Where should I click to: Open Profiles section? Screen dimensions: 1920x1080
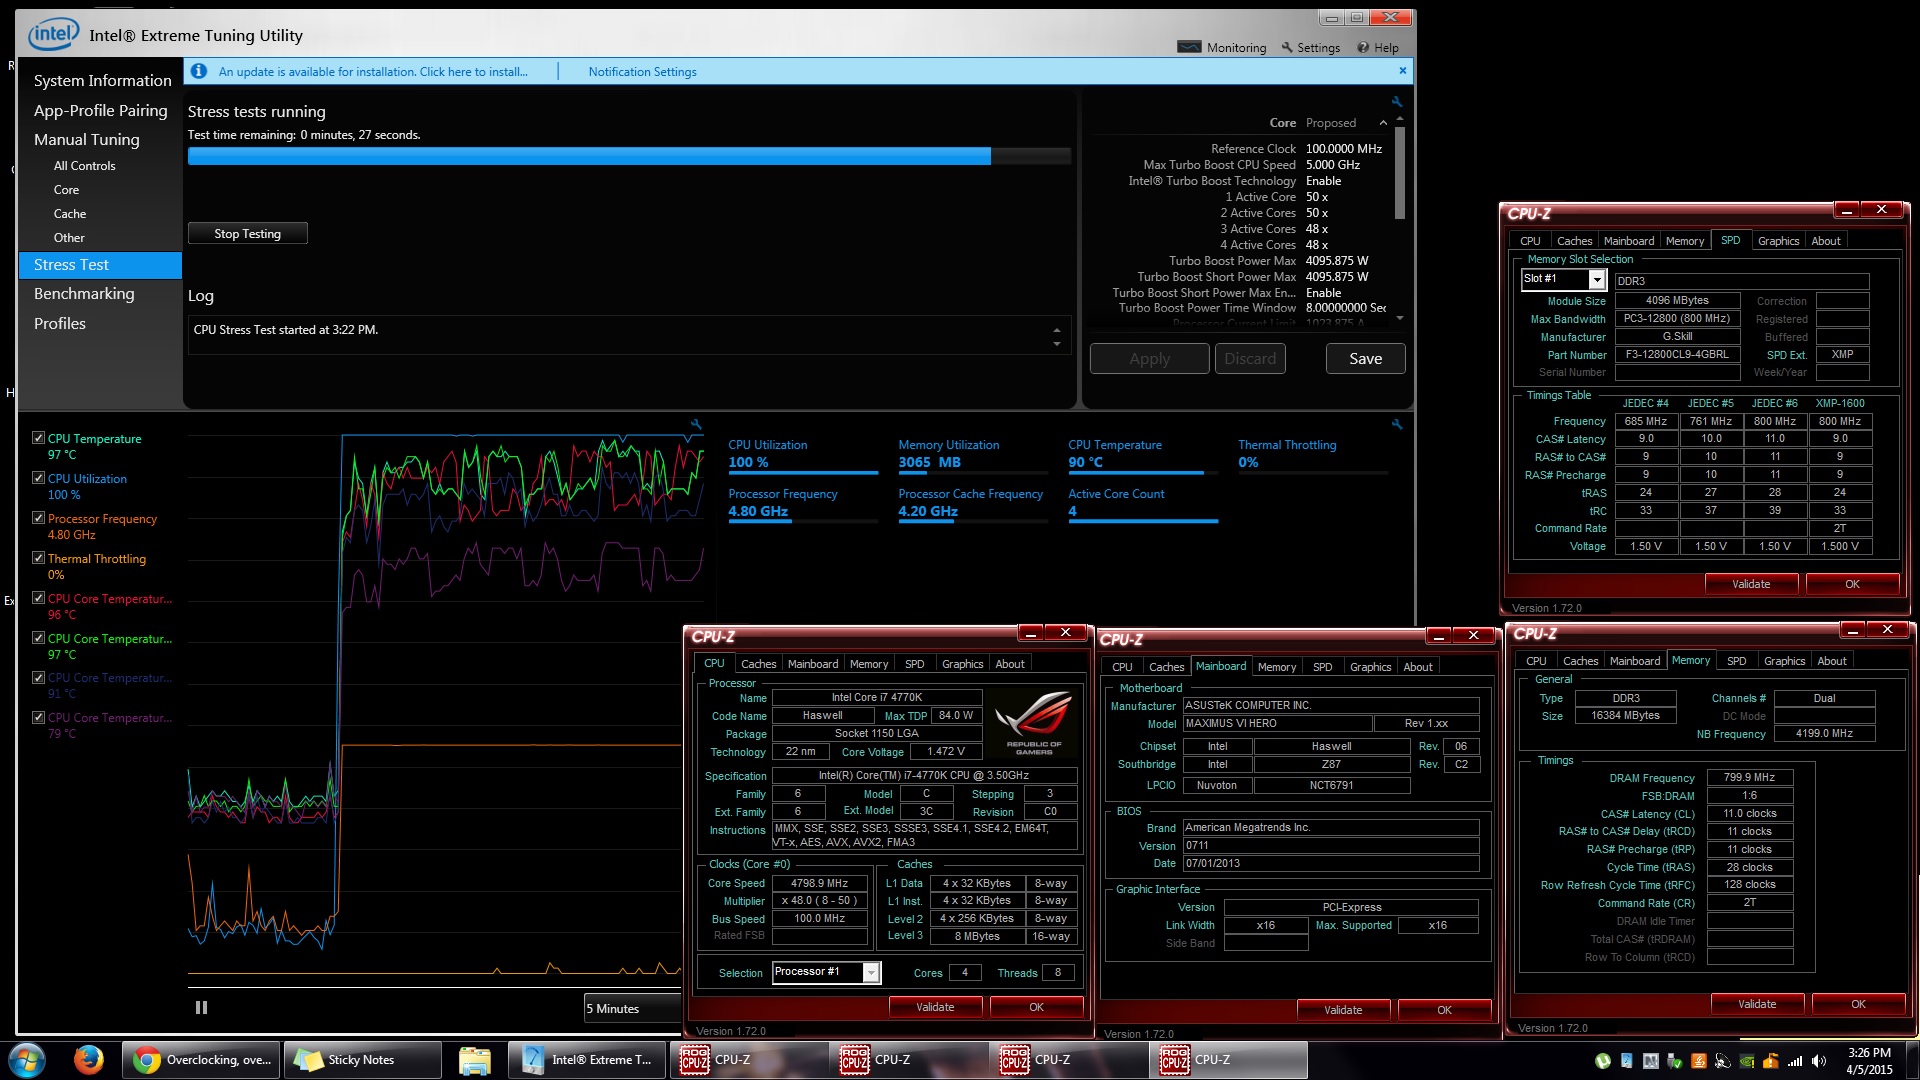[x=59, y=324]
